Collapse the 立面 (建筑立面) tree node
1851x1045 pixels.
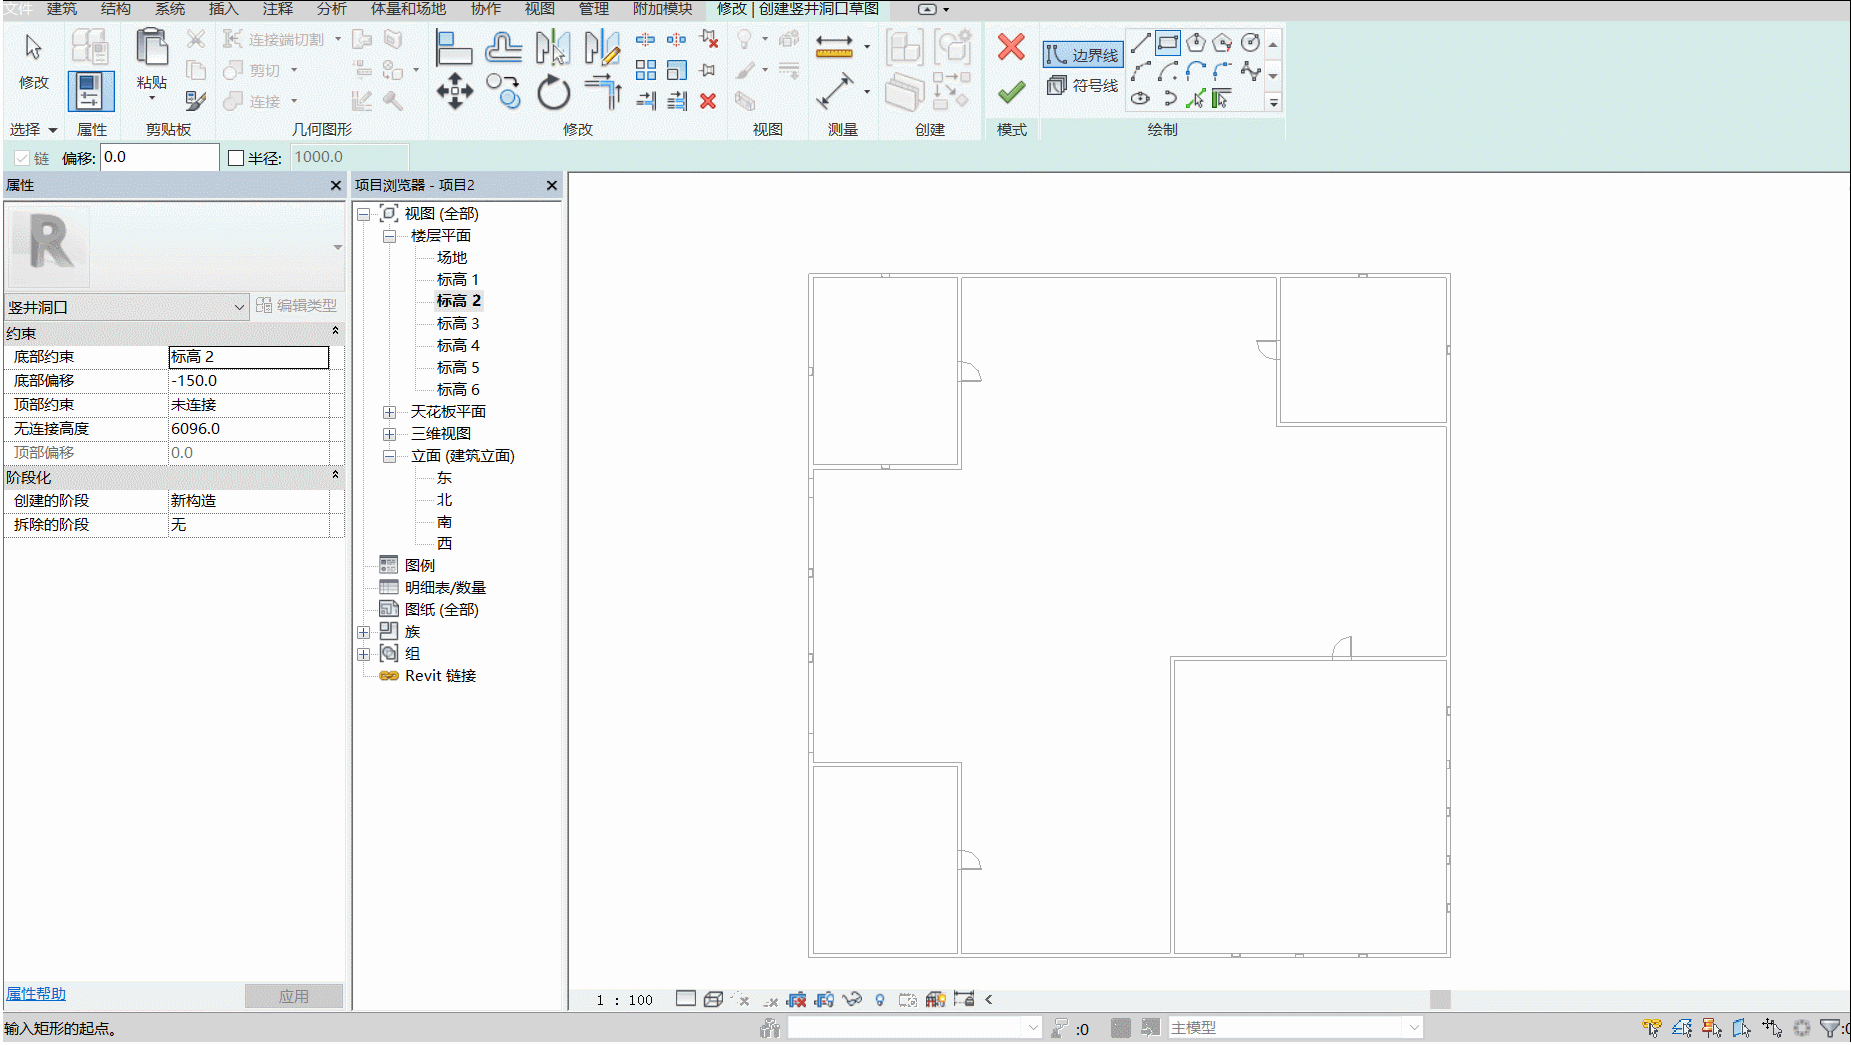[390, 456]
